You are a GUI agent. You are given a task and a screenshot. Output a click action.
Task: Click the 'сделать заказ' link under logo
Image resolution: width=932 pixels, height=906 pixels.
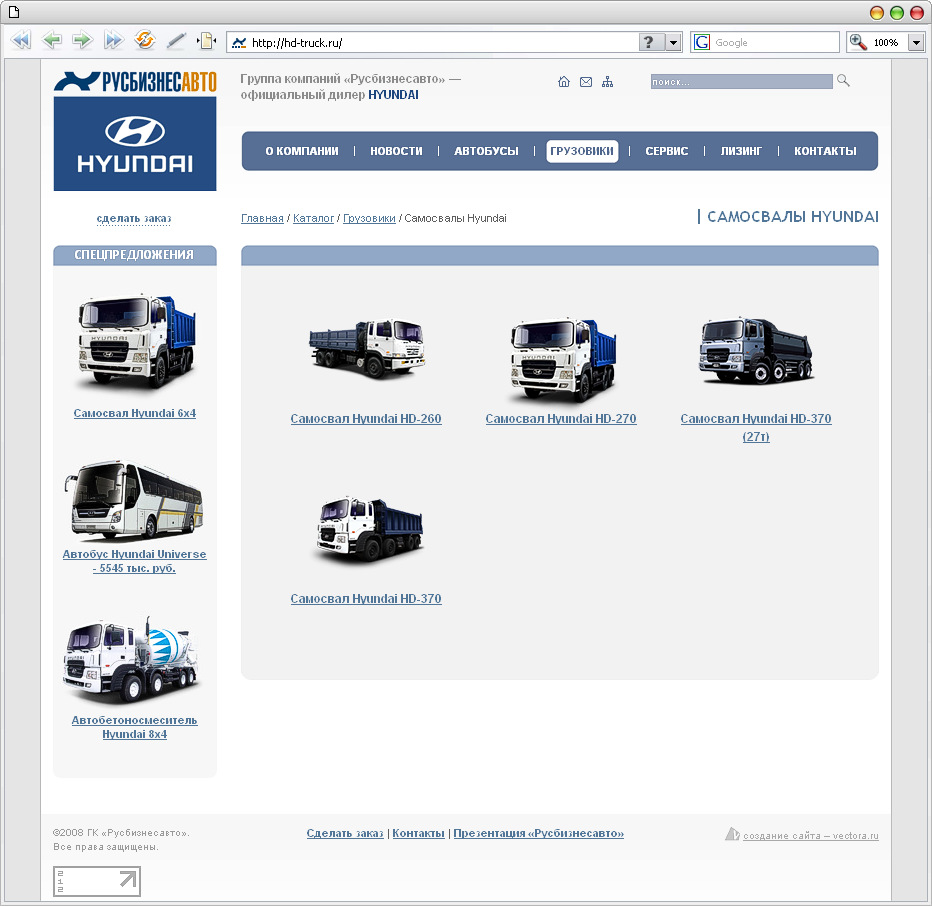pos(134,219)
